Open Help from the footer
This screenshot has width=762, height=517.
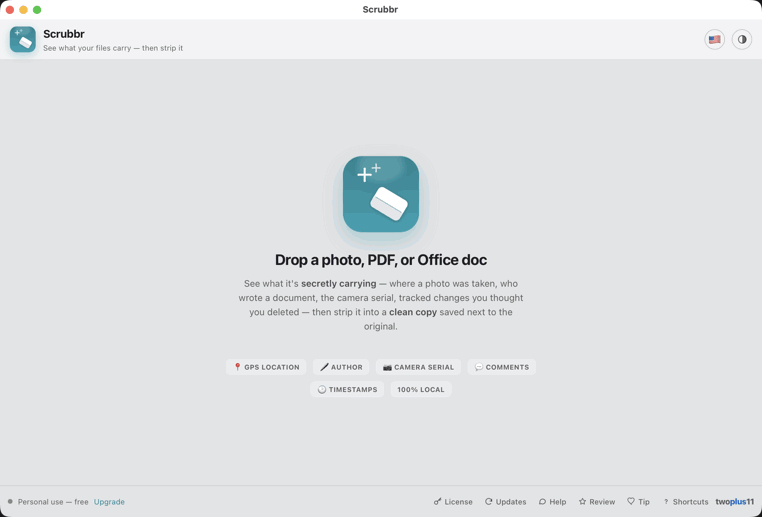coord(552,501)
